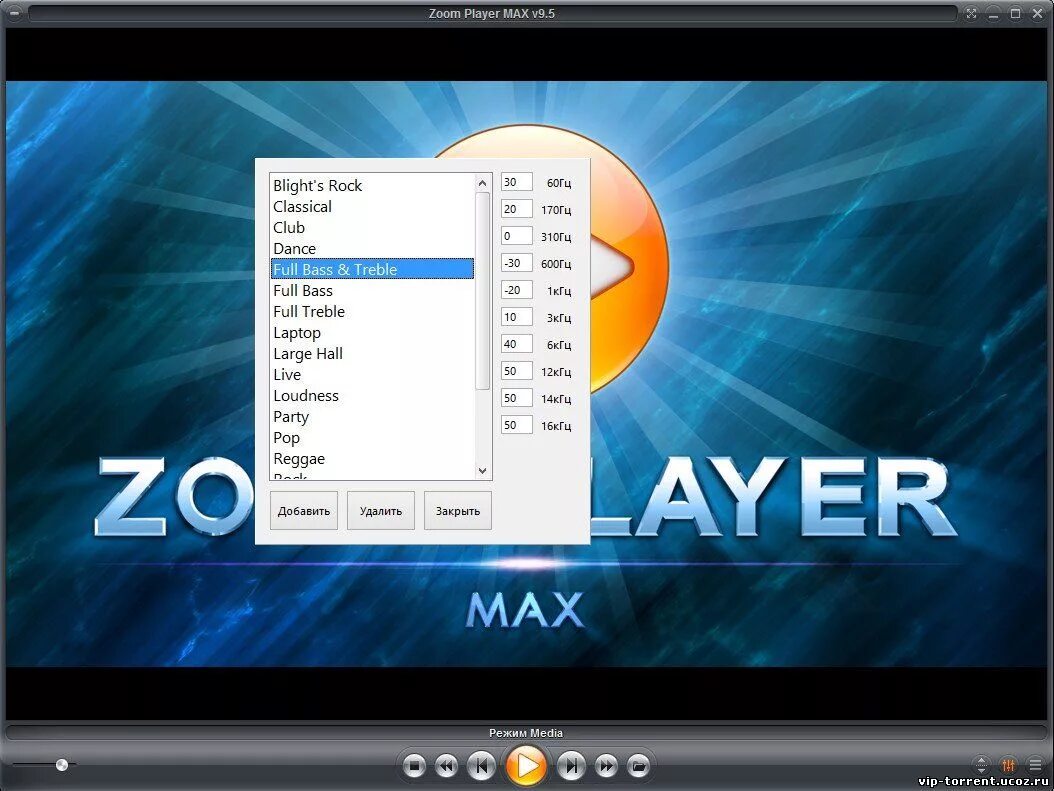
Task: Select the Full Bass & Treble preset
Action: 372,269
